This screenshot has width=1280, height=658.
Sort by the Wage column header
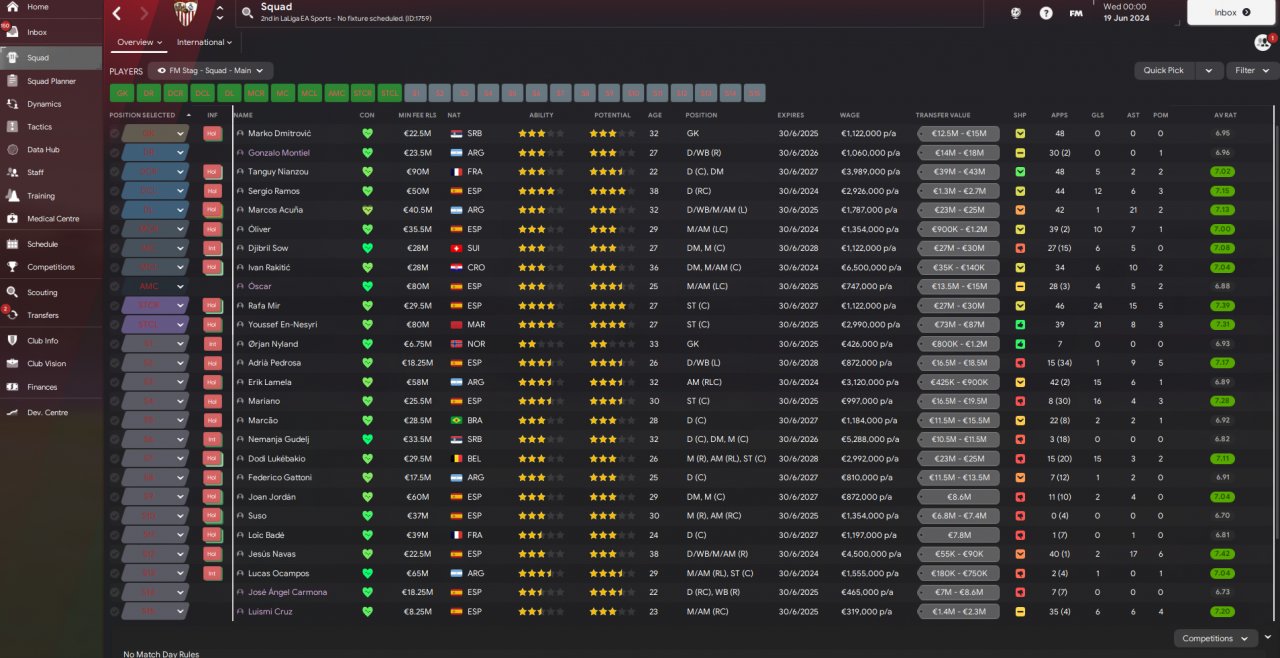pos(850,115)
